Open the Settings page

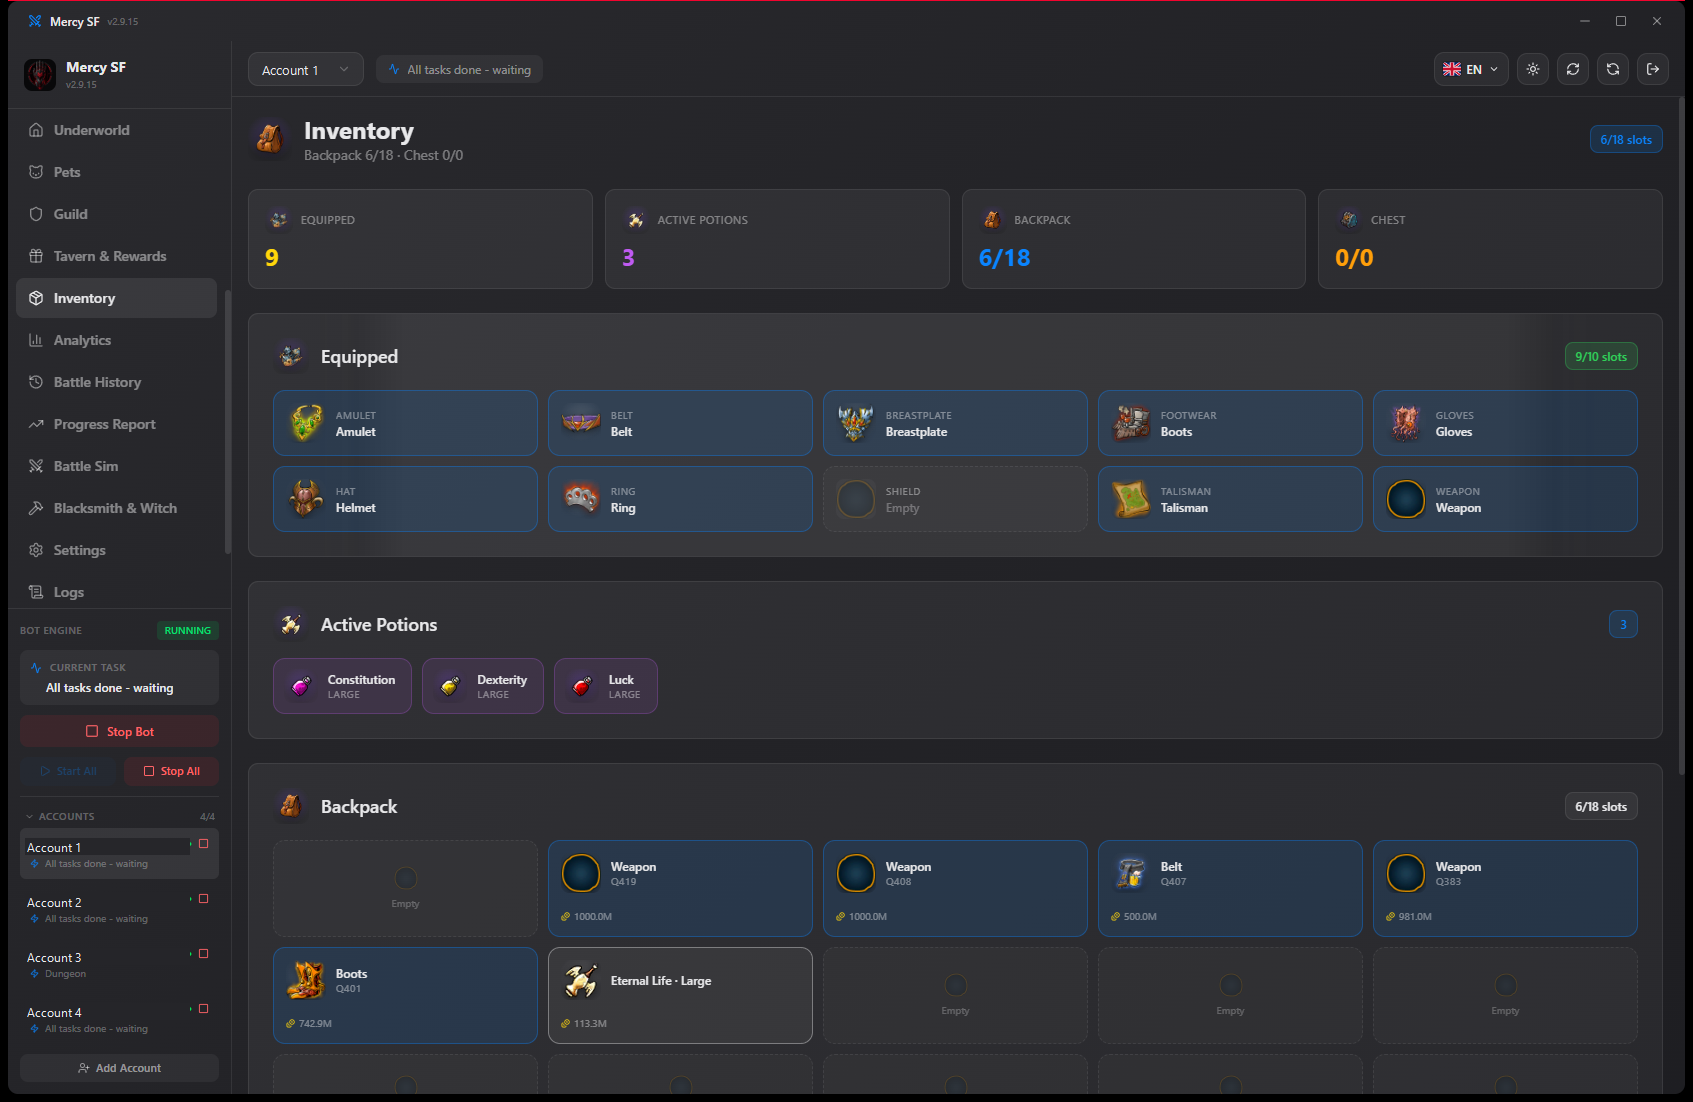116,550
